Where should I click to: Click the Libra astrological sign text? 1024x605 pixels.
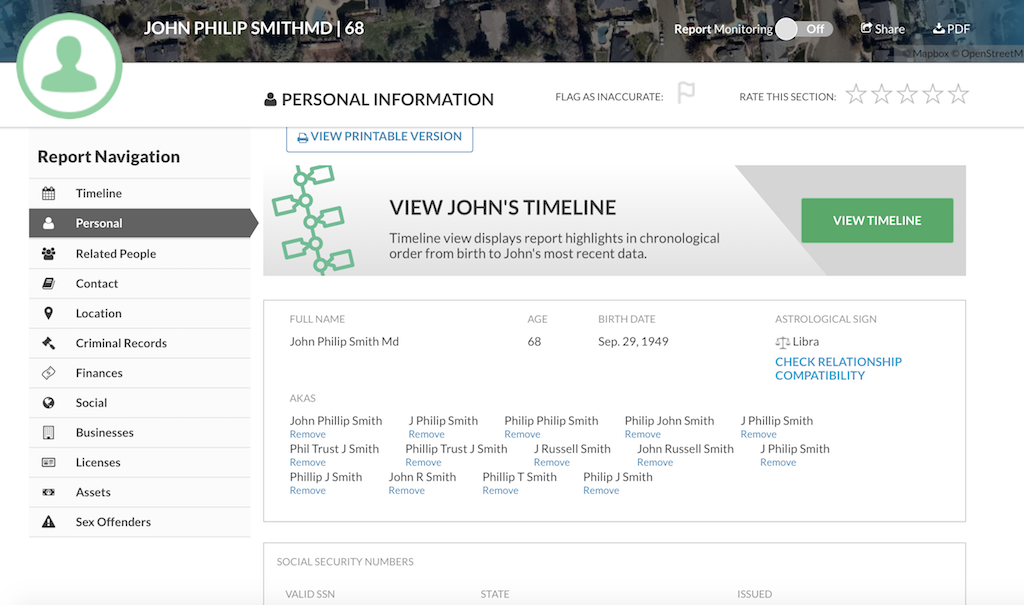coord(806,342)
